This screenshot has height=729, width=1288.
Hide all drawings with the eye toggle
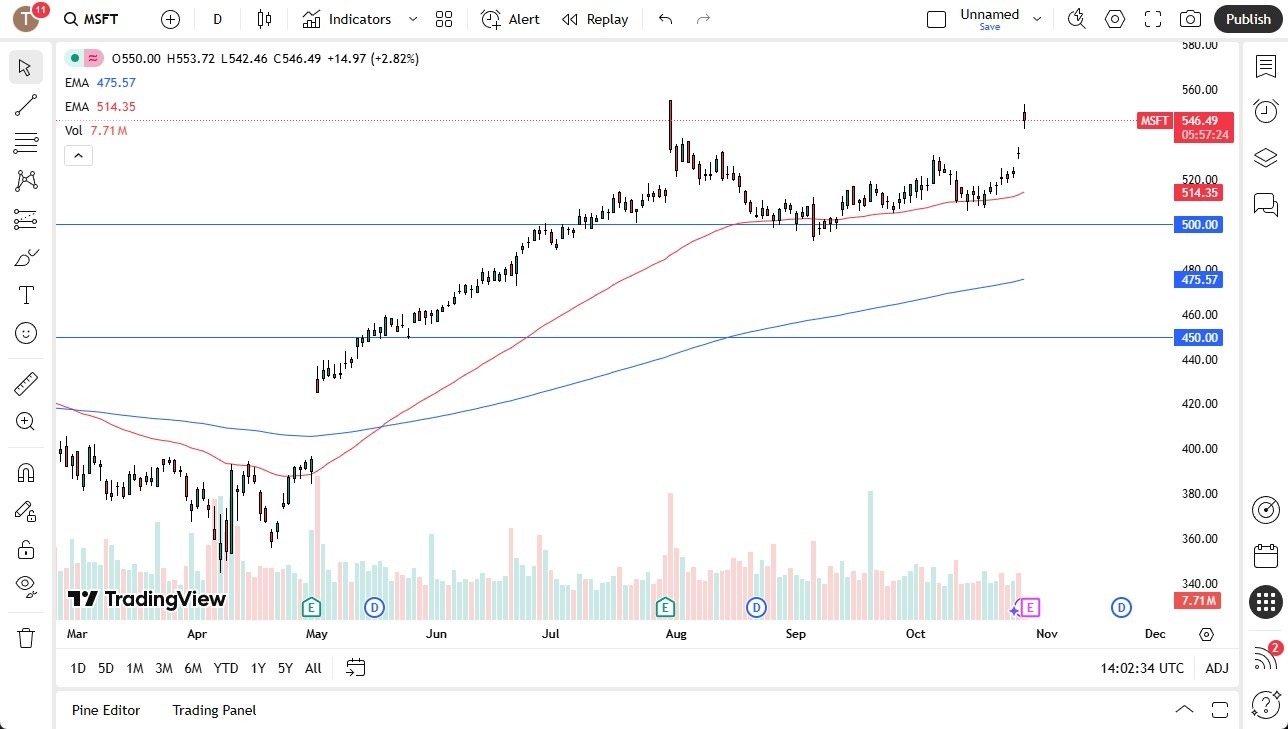click(26, 585)
